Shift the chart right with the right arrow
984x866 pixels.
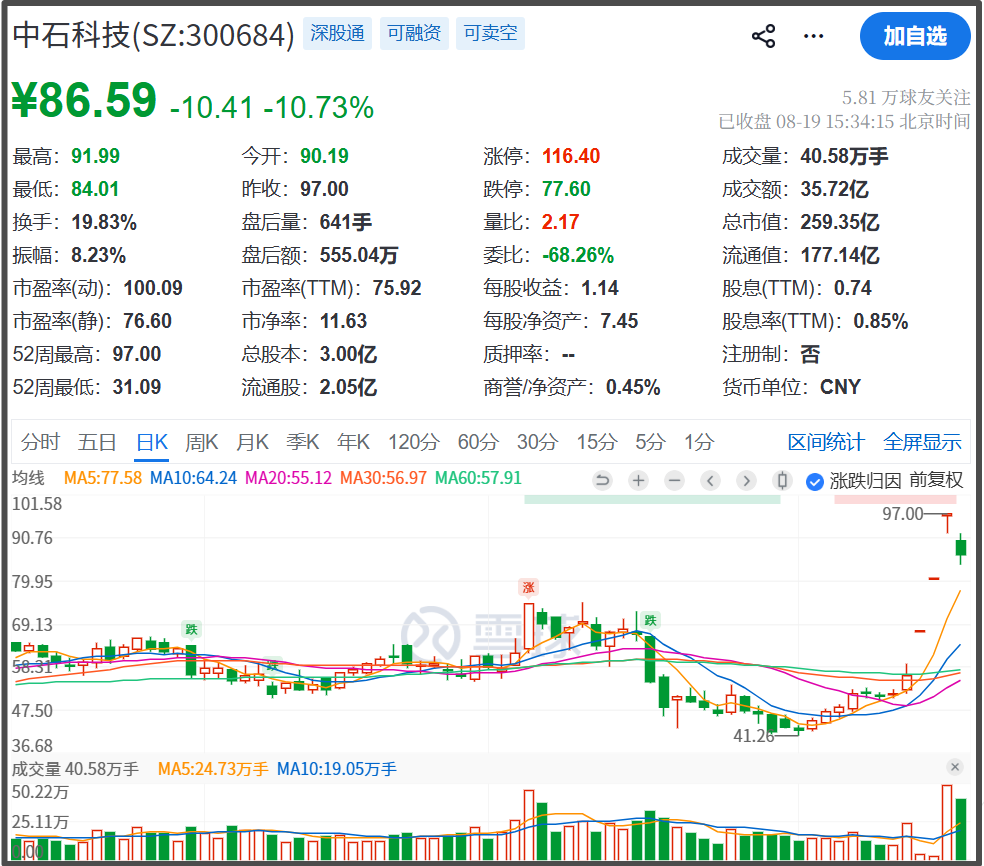pos(746,481)
